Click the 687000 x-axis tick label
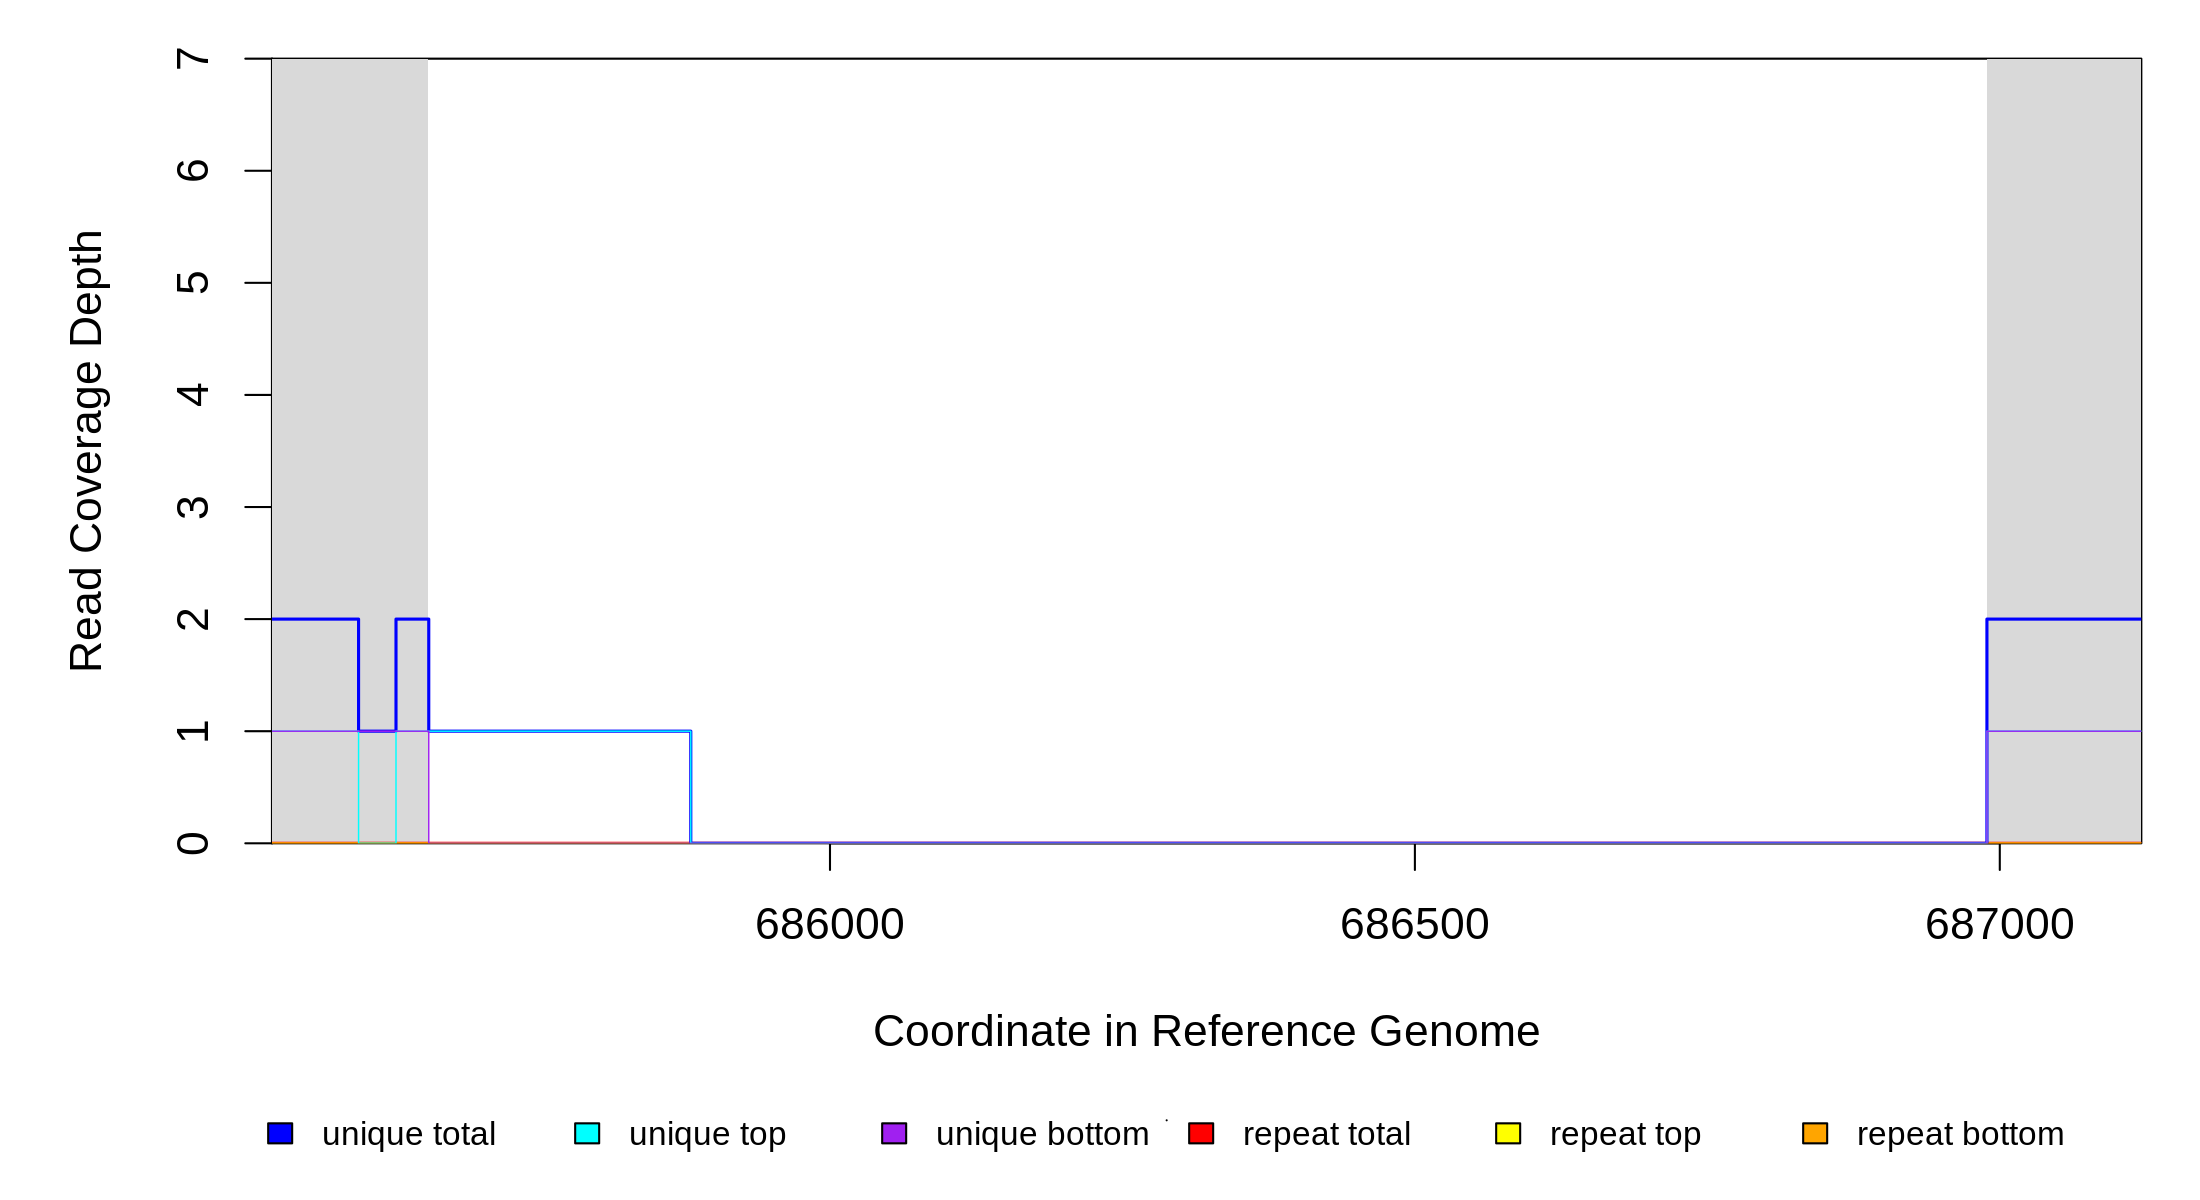The image size is (2200, 1200). click(x=1999, y=925)
